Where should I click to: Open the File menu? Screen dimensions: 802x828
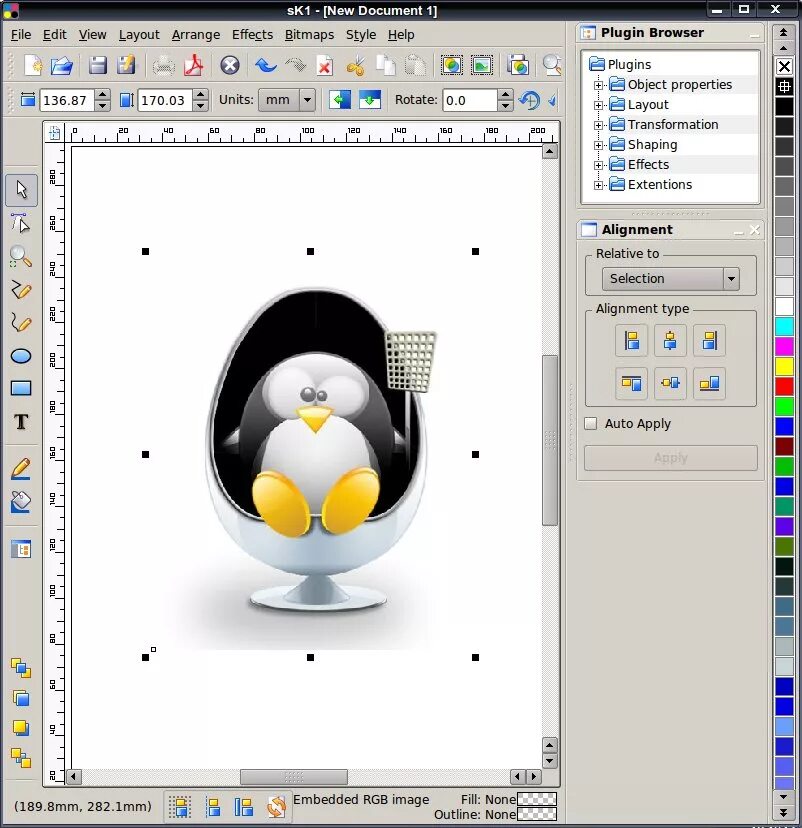[21, 35]
